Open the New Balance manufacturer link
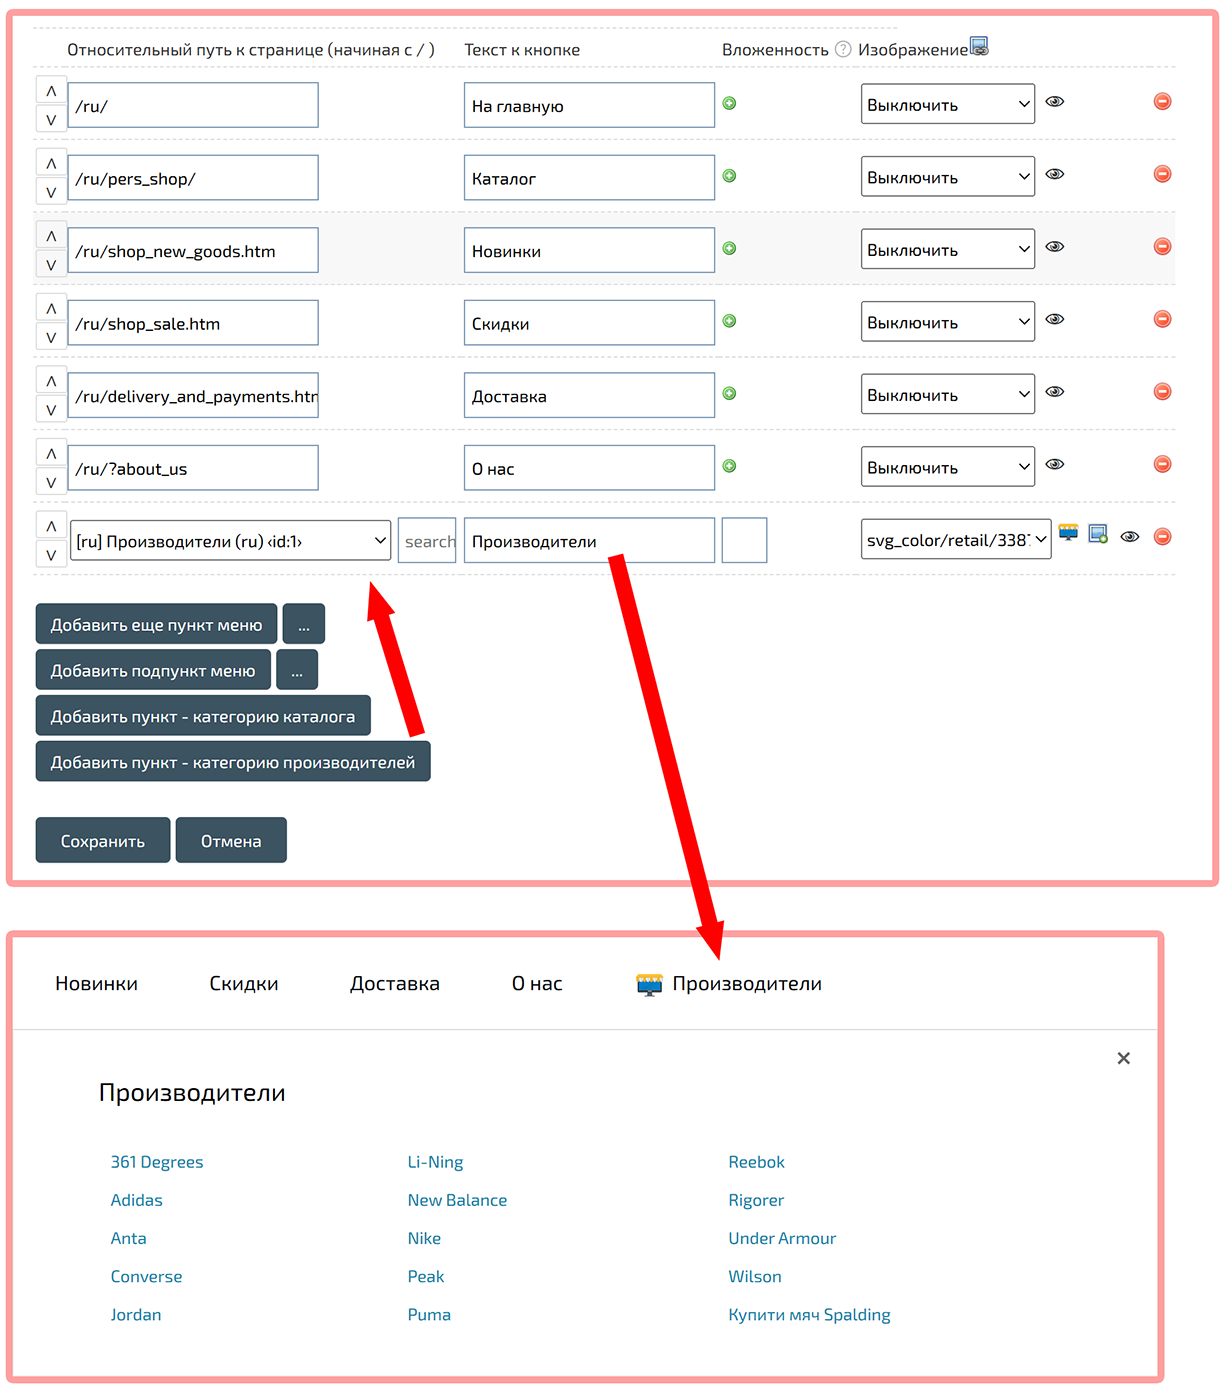The image size is (1225, 1391). click(x=457, y=1200)
